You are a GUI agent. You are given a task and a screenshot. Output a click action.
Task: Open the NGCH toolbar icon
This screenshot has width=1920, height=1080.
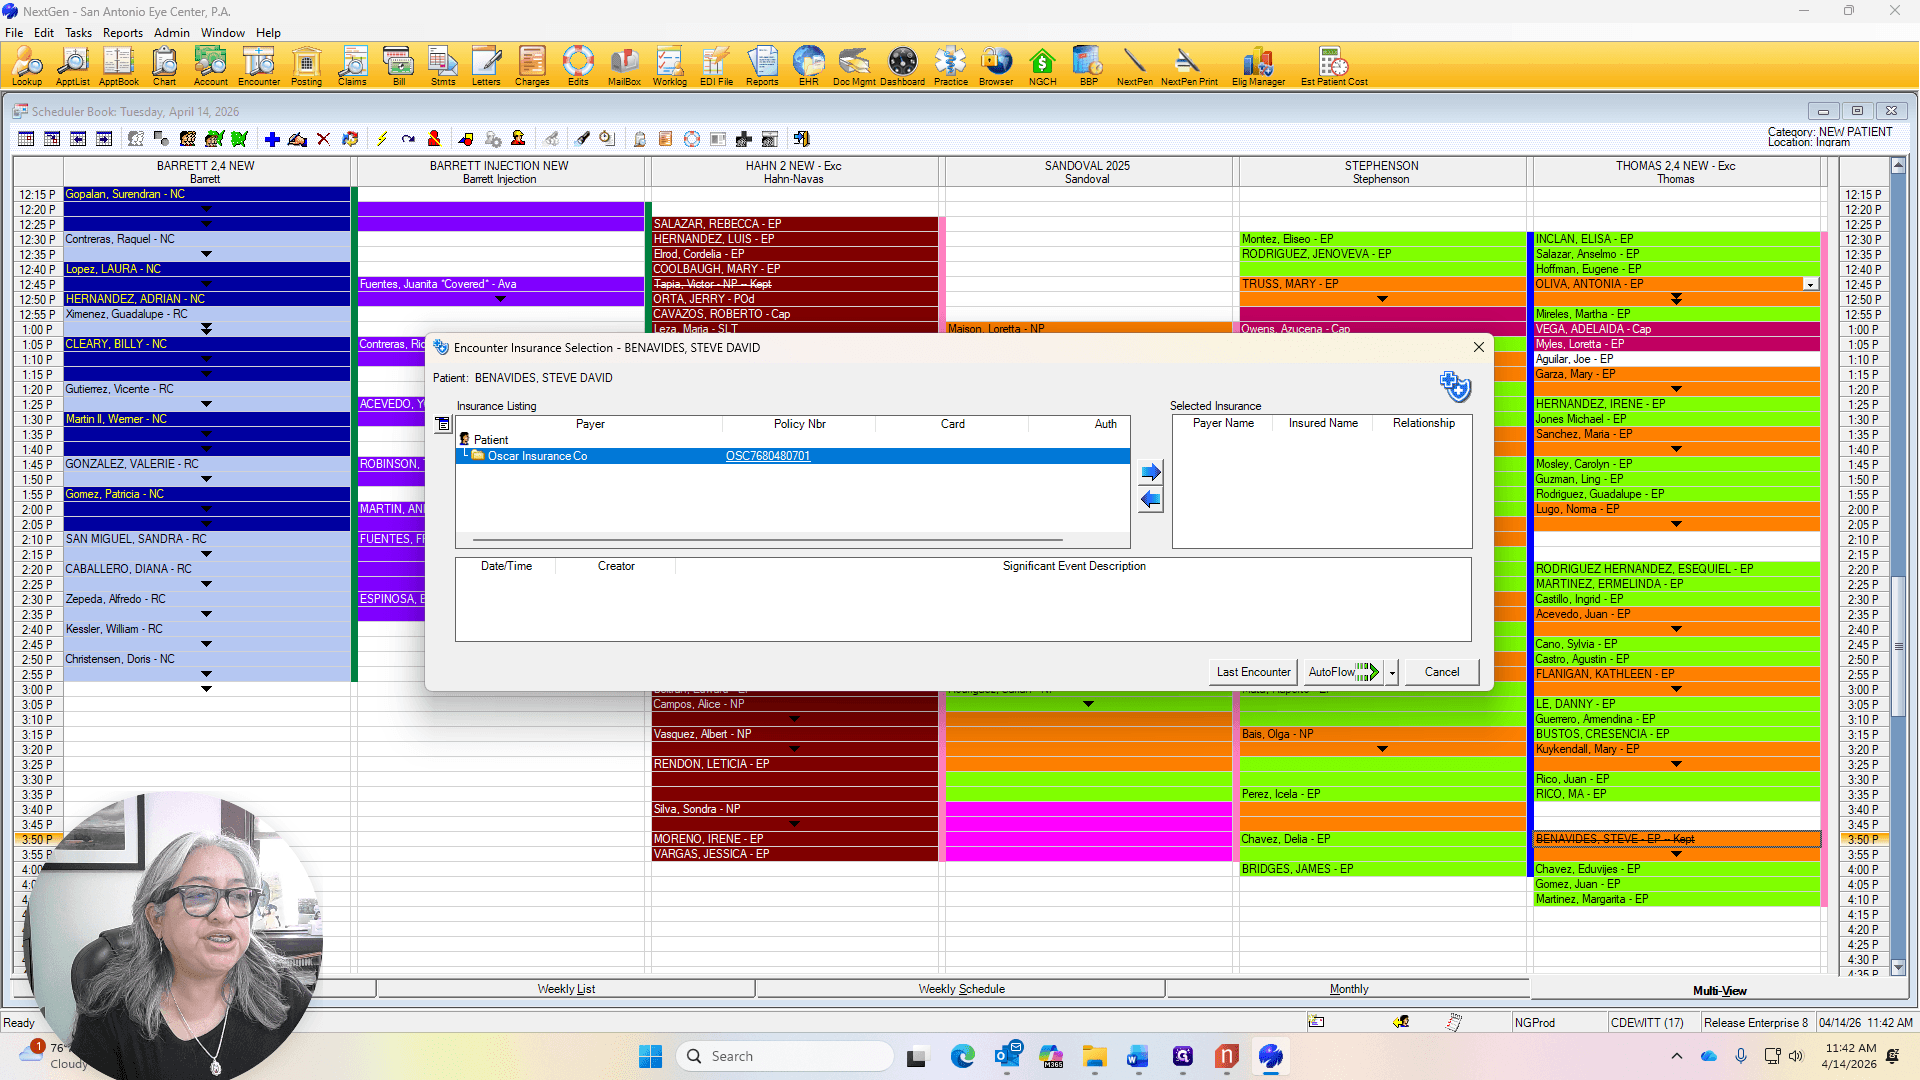tap(1042, 66)
